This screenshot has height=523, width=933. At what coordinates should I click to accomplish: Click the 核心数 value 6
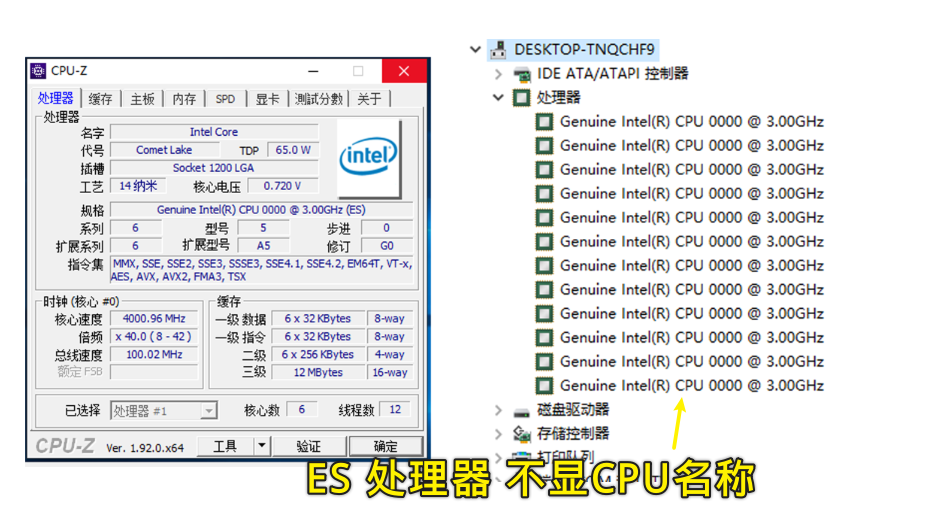[x=302, y=409]
